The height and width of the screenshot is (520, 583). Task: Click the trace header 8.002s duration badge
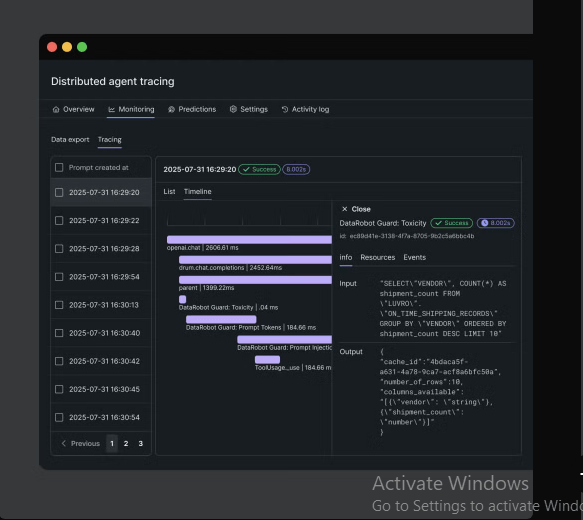[x=296, y=169]
